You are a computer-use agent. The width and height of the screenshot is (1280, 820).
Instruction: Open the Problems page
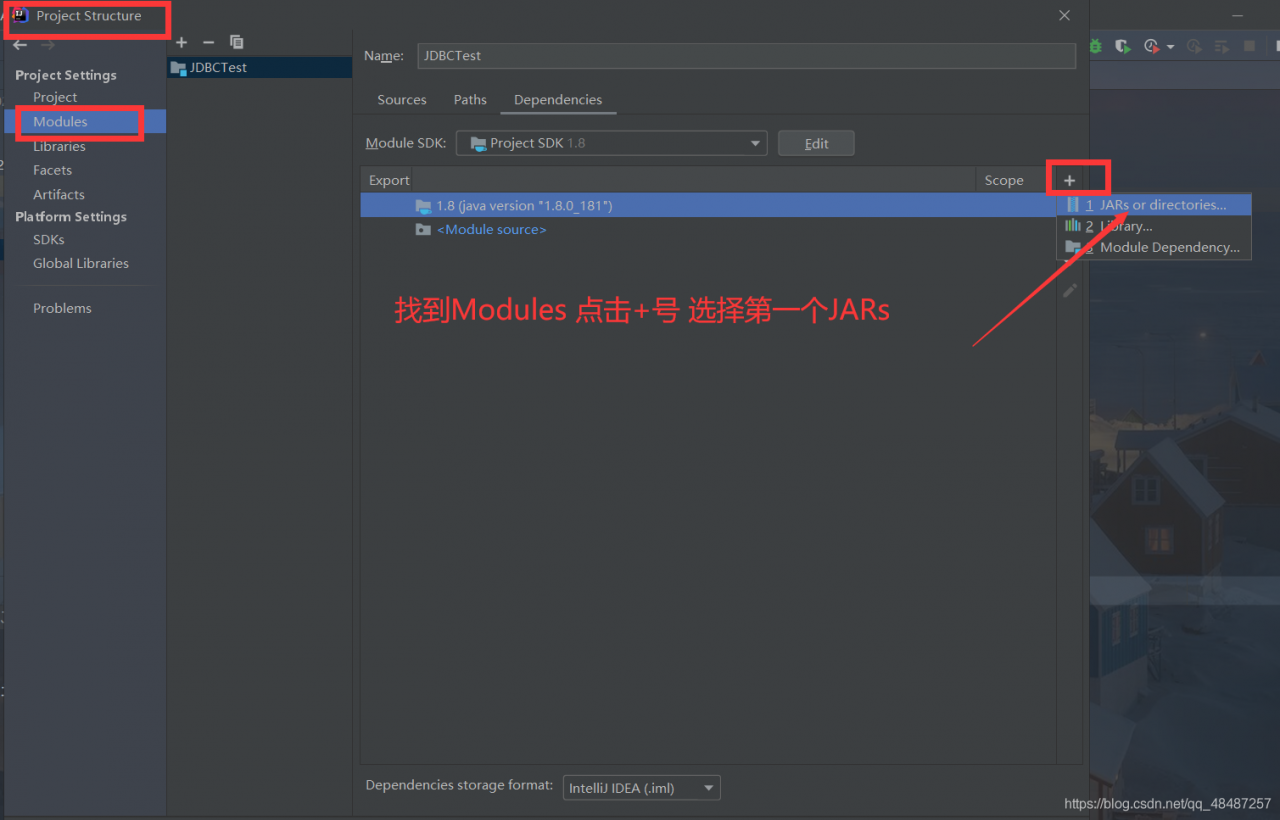coord(62,308)
